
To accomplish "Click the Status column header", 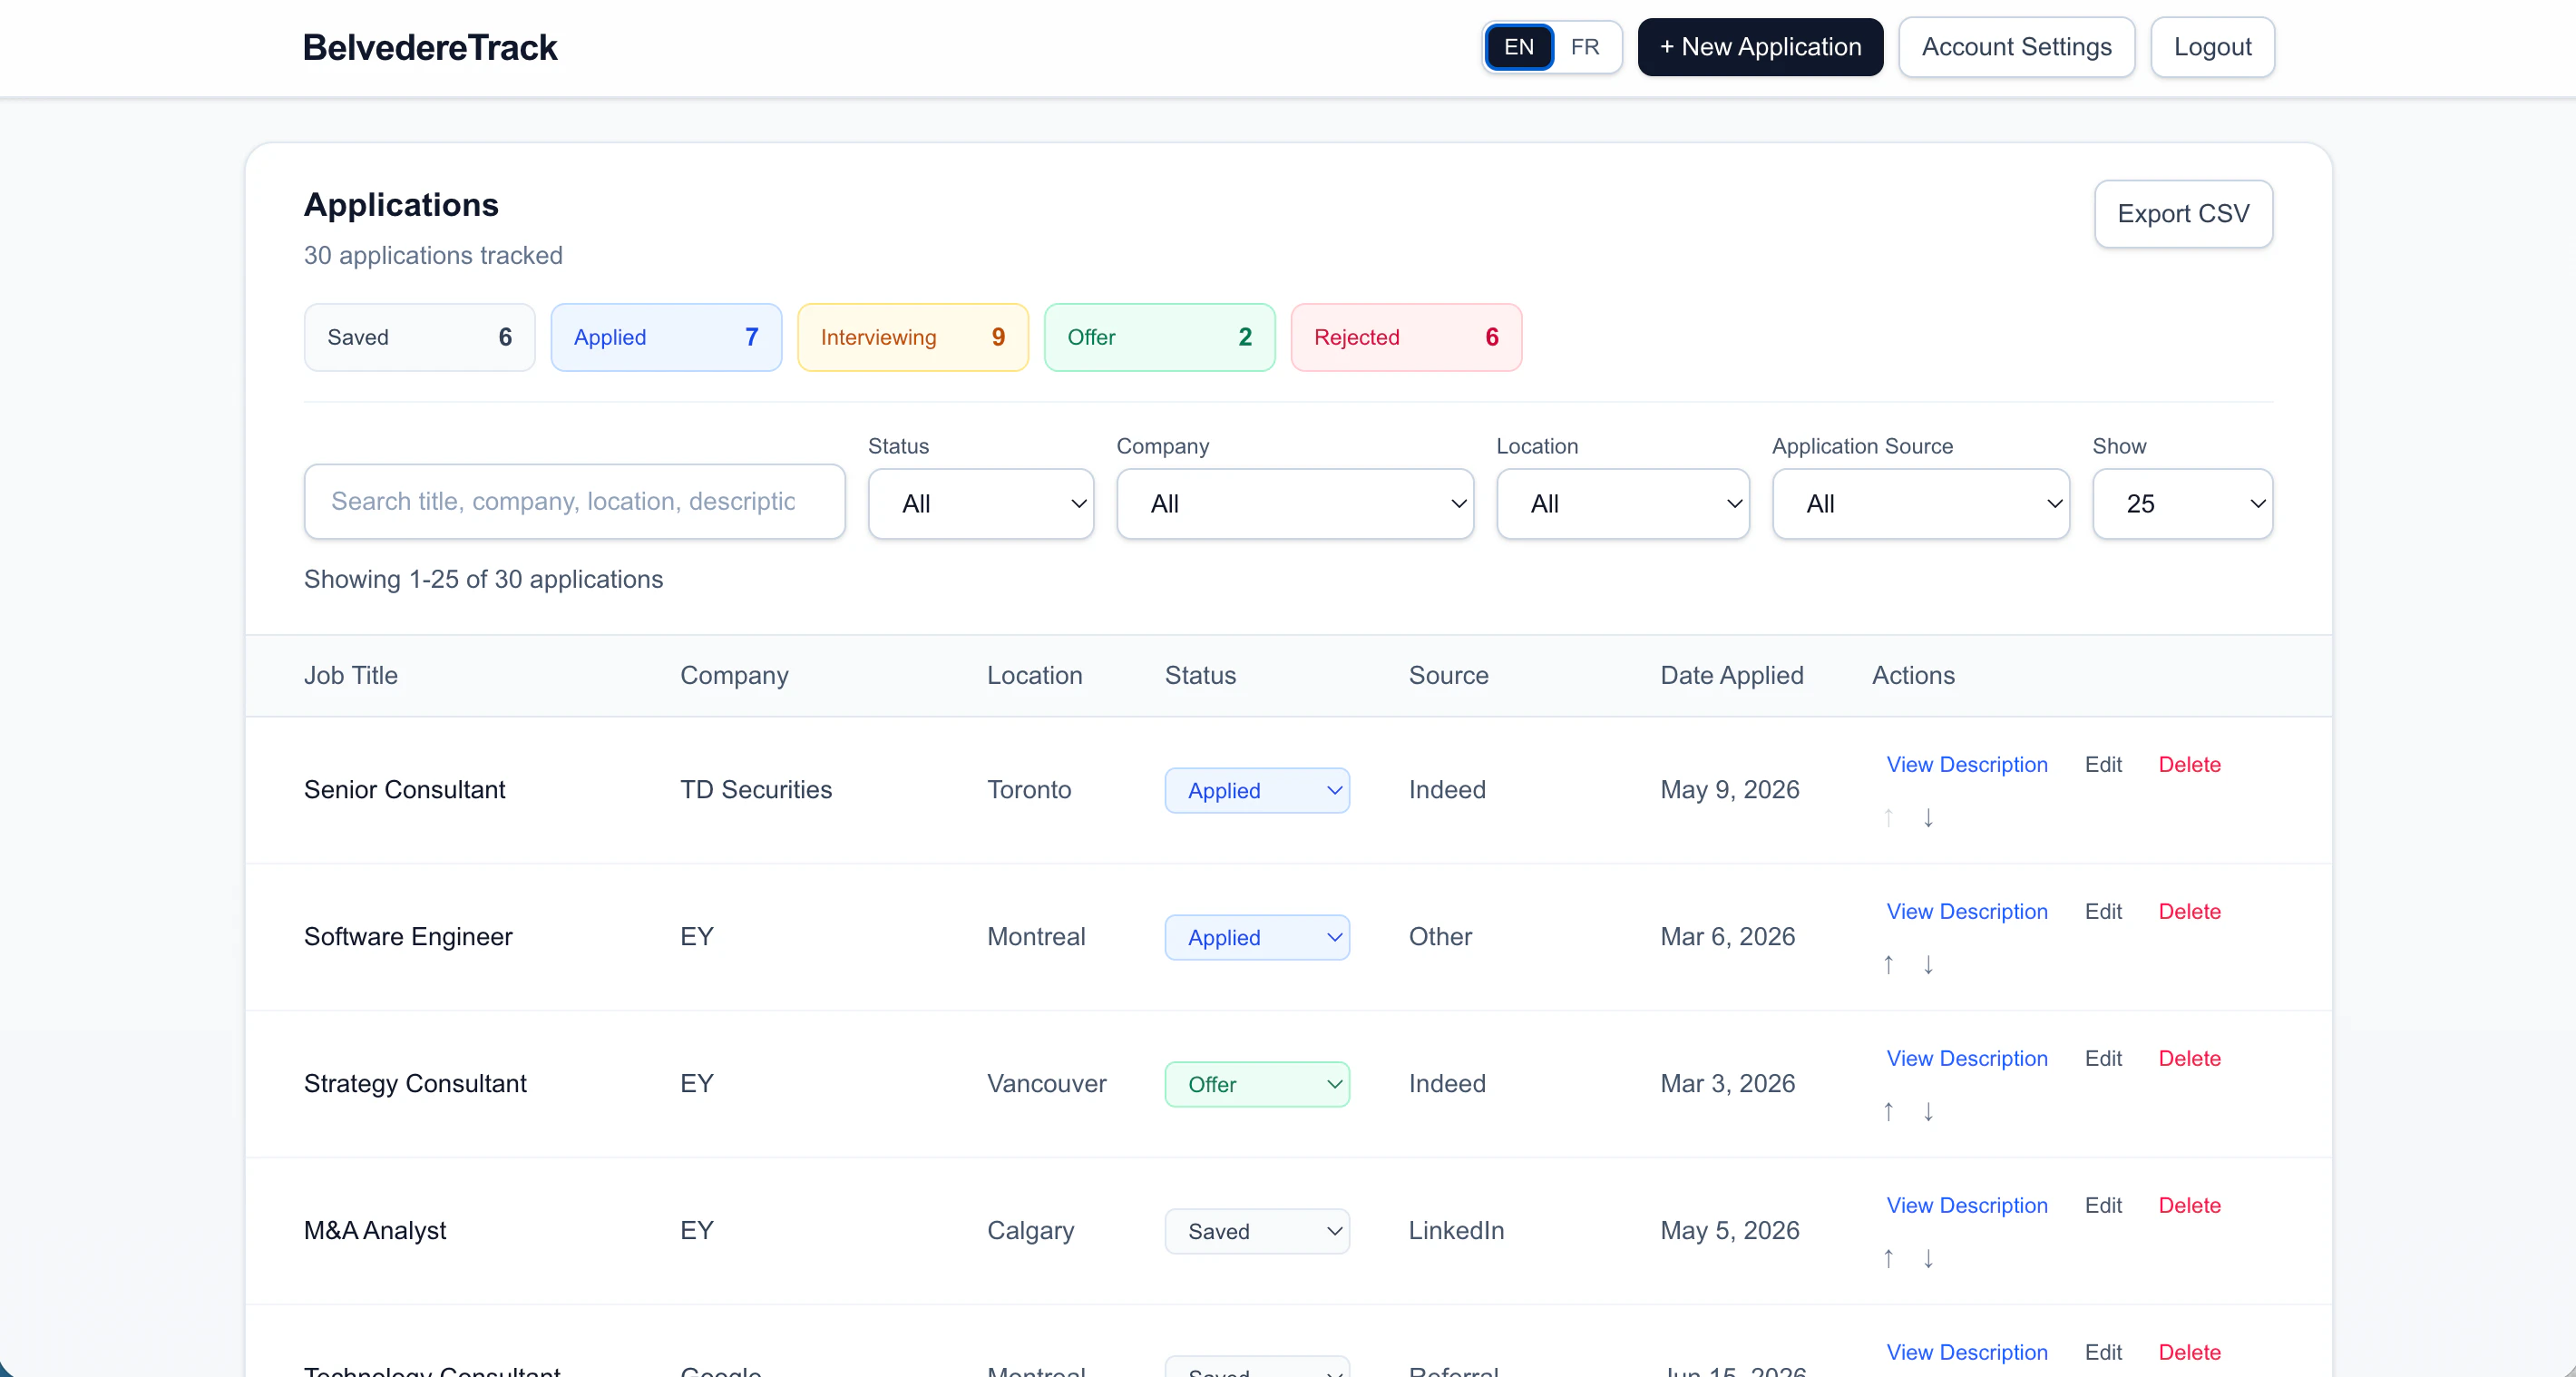I will point(1200,676).
